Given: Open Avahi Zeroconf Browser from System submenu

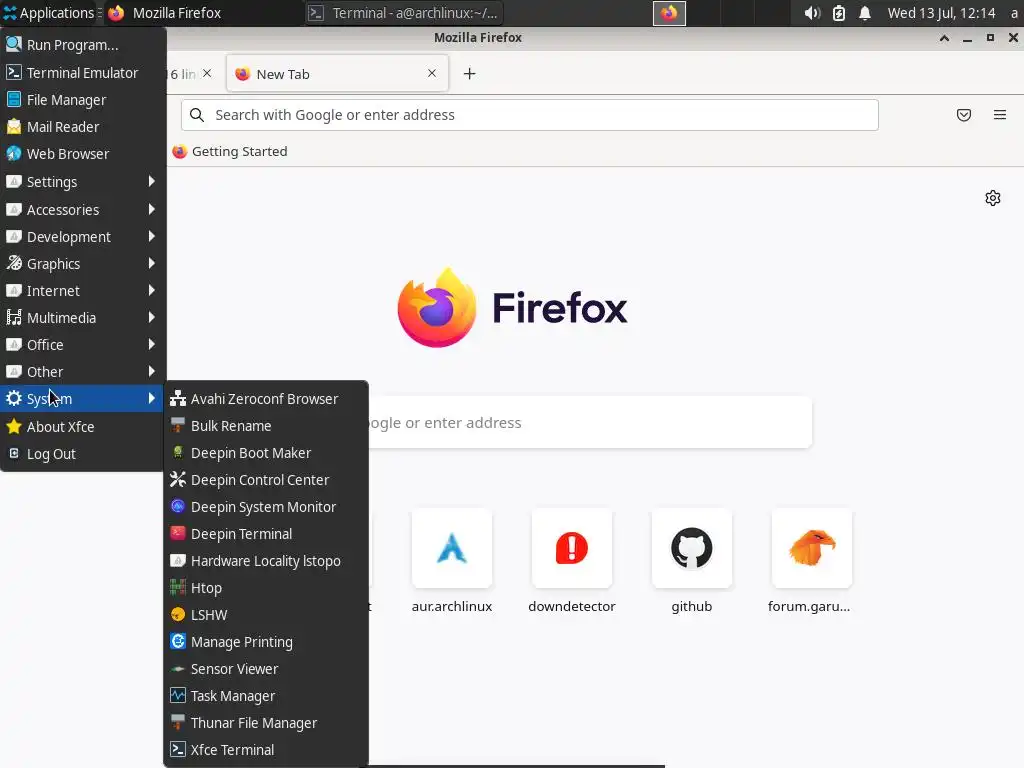Looking at the screenshot, I should click(x=265, y=398).
